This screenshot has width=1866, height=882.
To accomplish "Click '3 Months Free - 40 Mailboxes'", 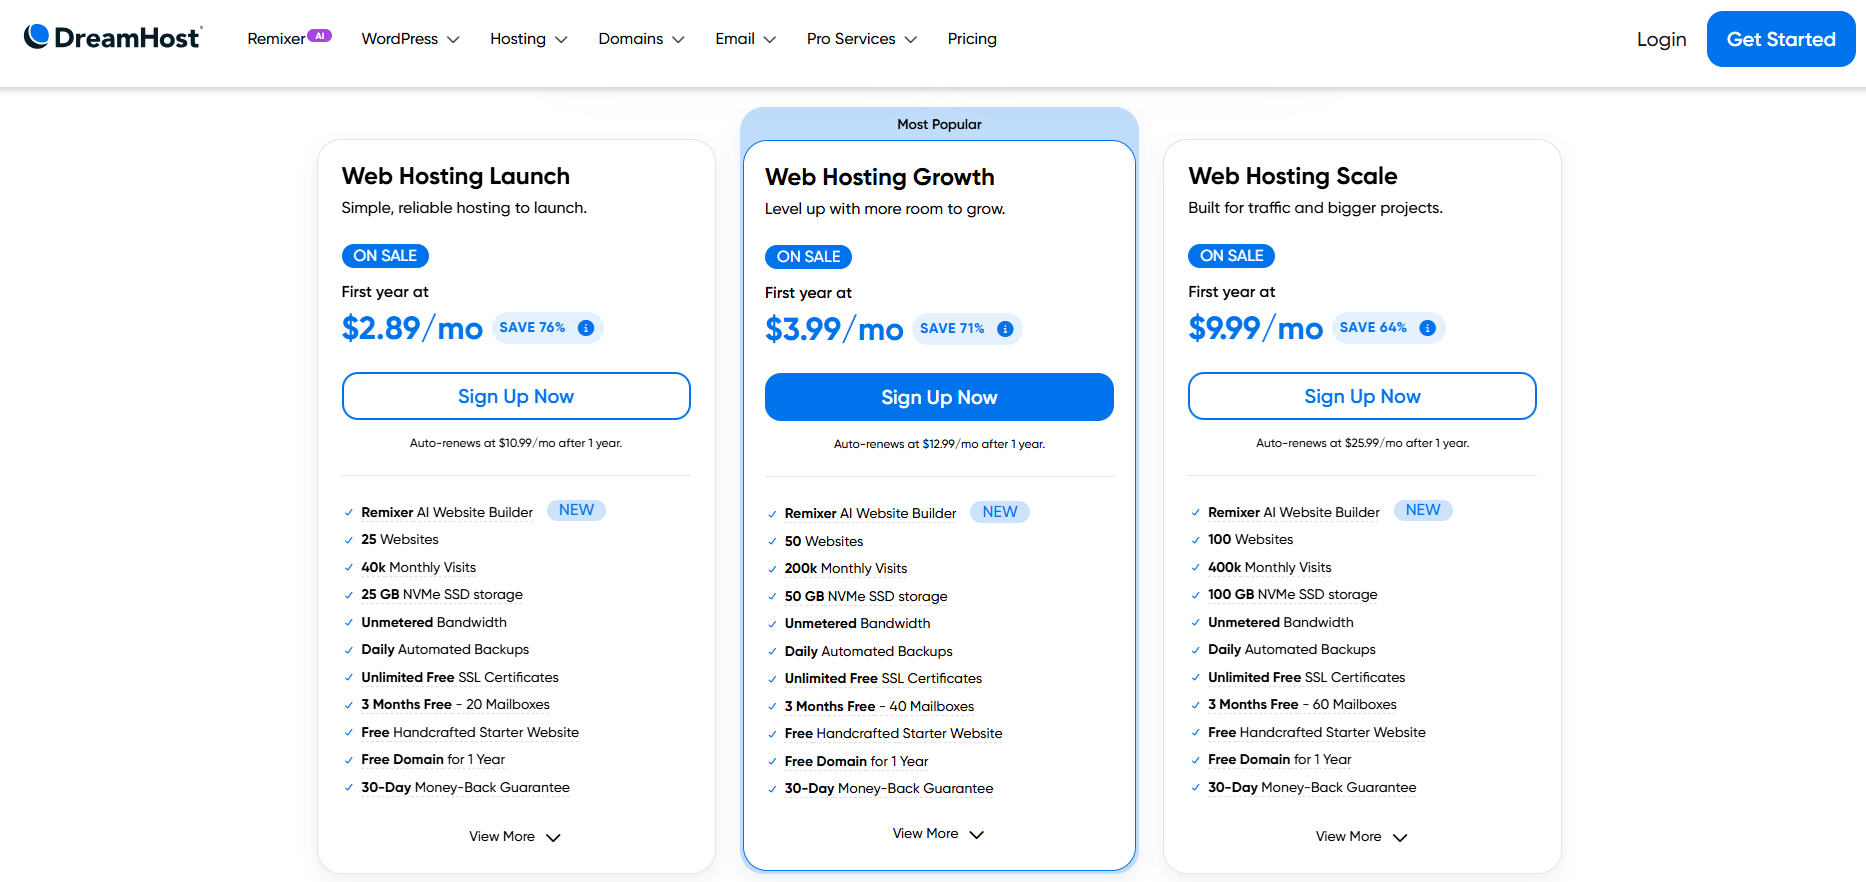I will coord(879,706).
